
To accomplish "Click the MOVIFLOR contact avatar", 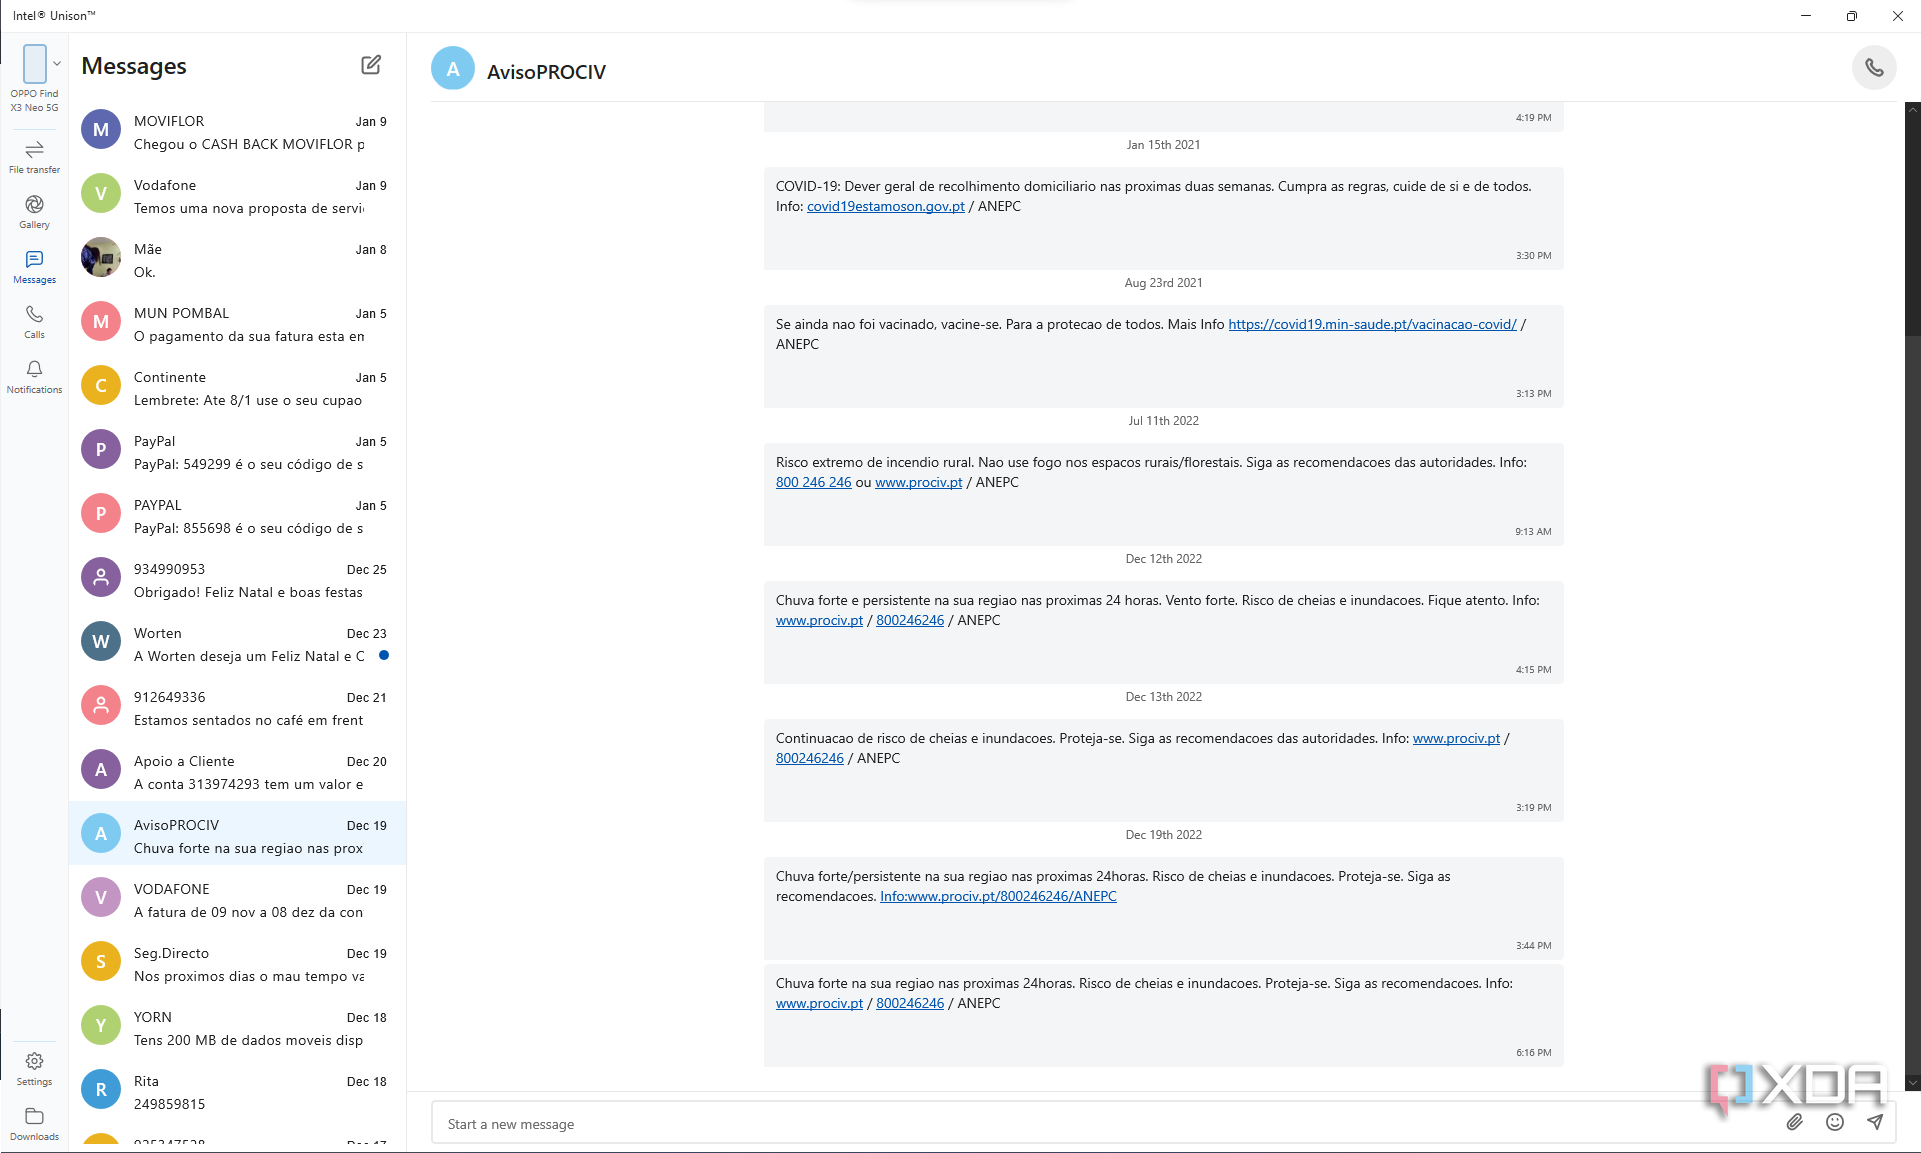I will (101, 130).
